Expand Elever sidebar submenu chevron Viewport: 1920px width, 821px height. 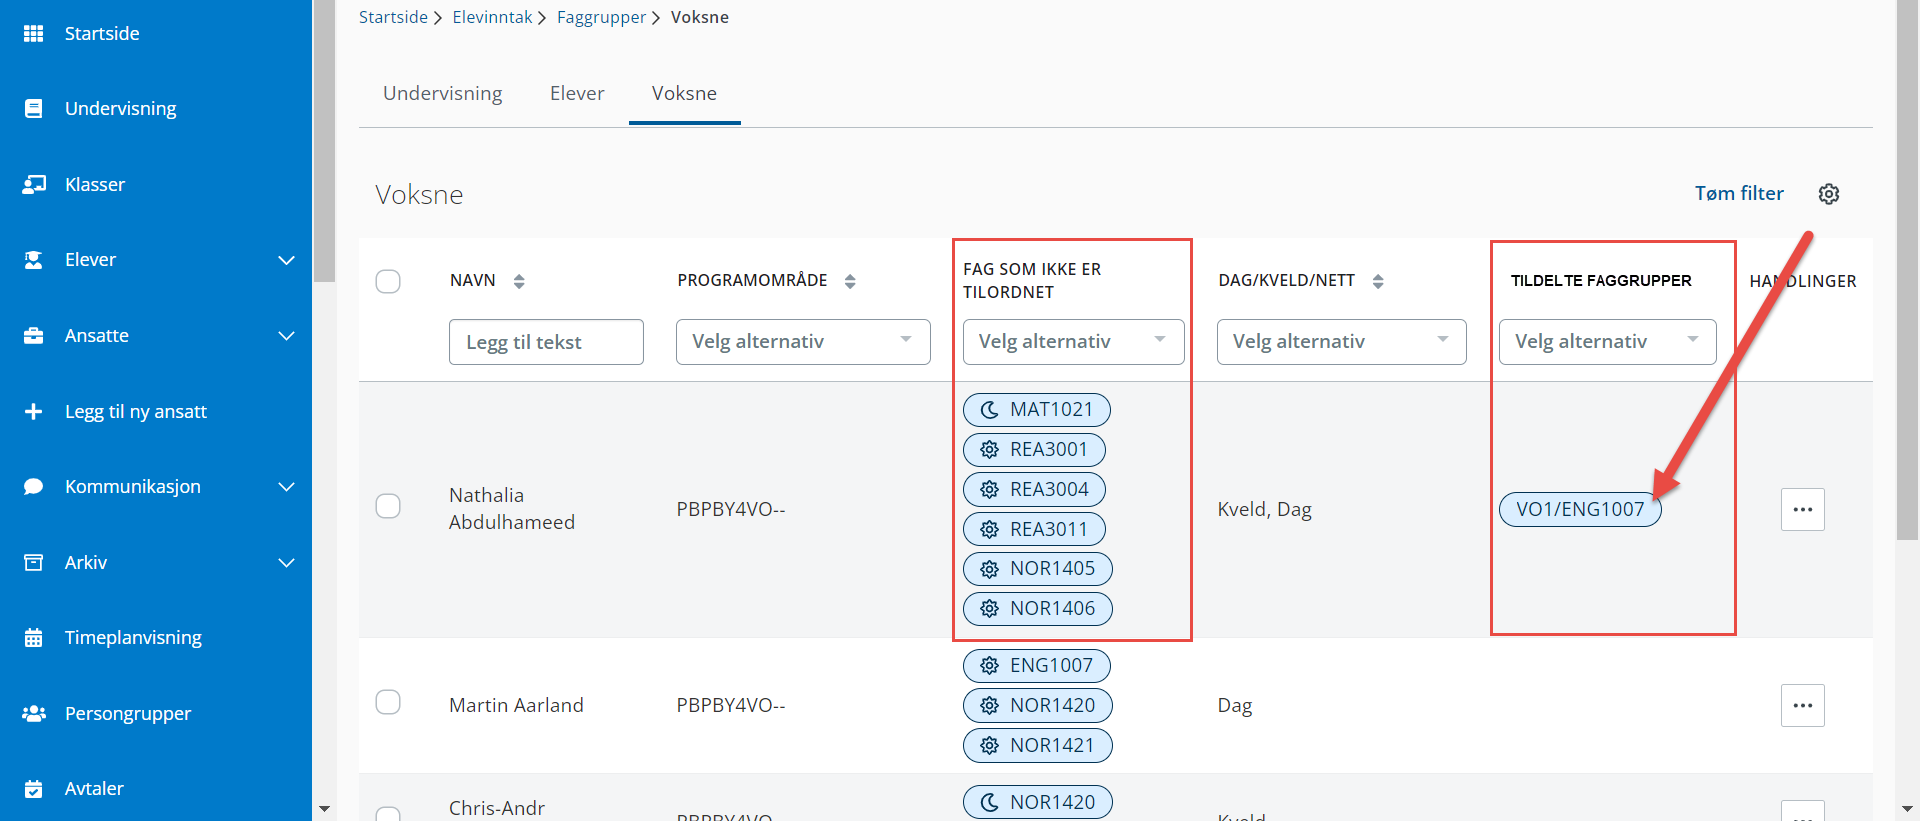tap(286, 260)
